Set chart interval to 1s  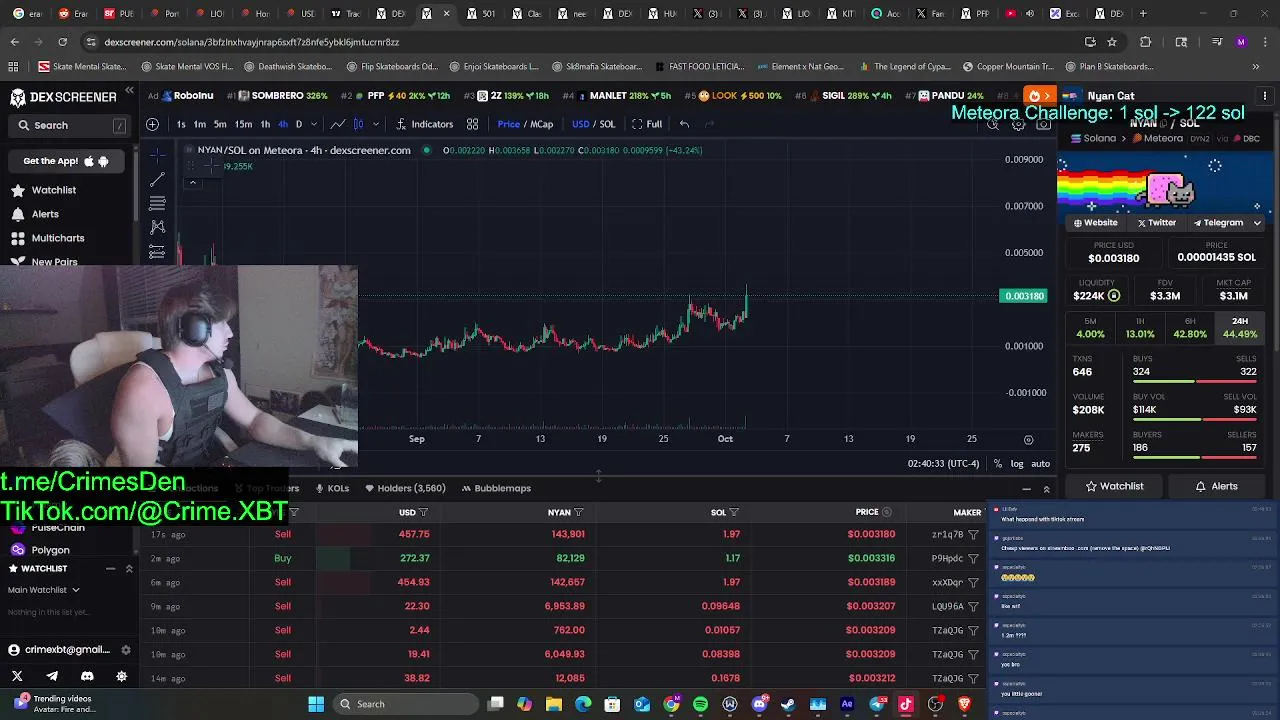pyautogui.click(x=181, y=124)
